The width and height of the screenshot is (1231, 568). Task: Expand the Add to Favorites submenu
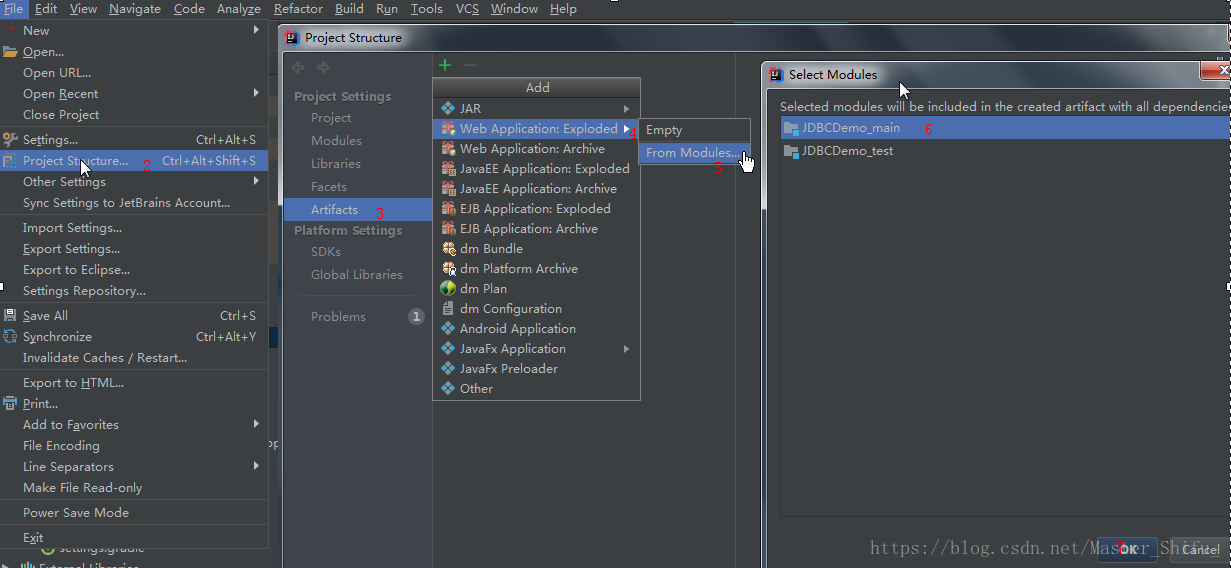(x=257, y=424)
